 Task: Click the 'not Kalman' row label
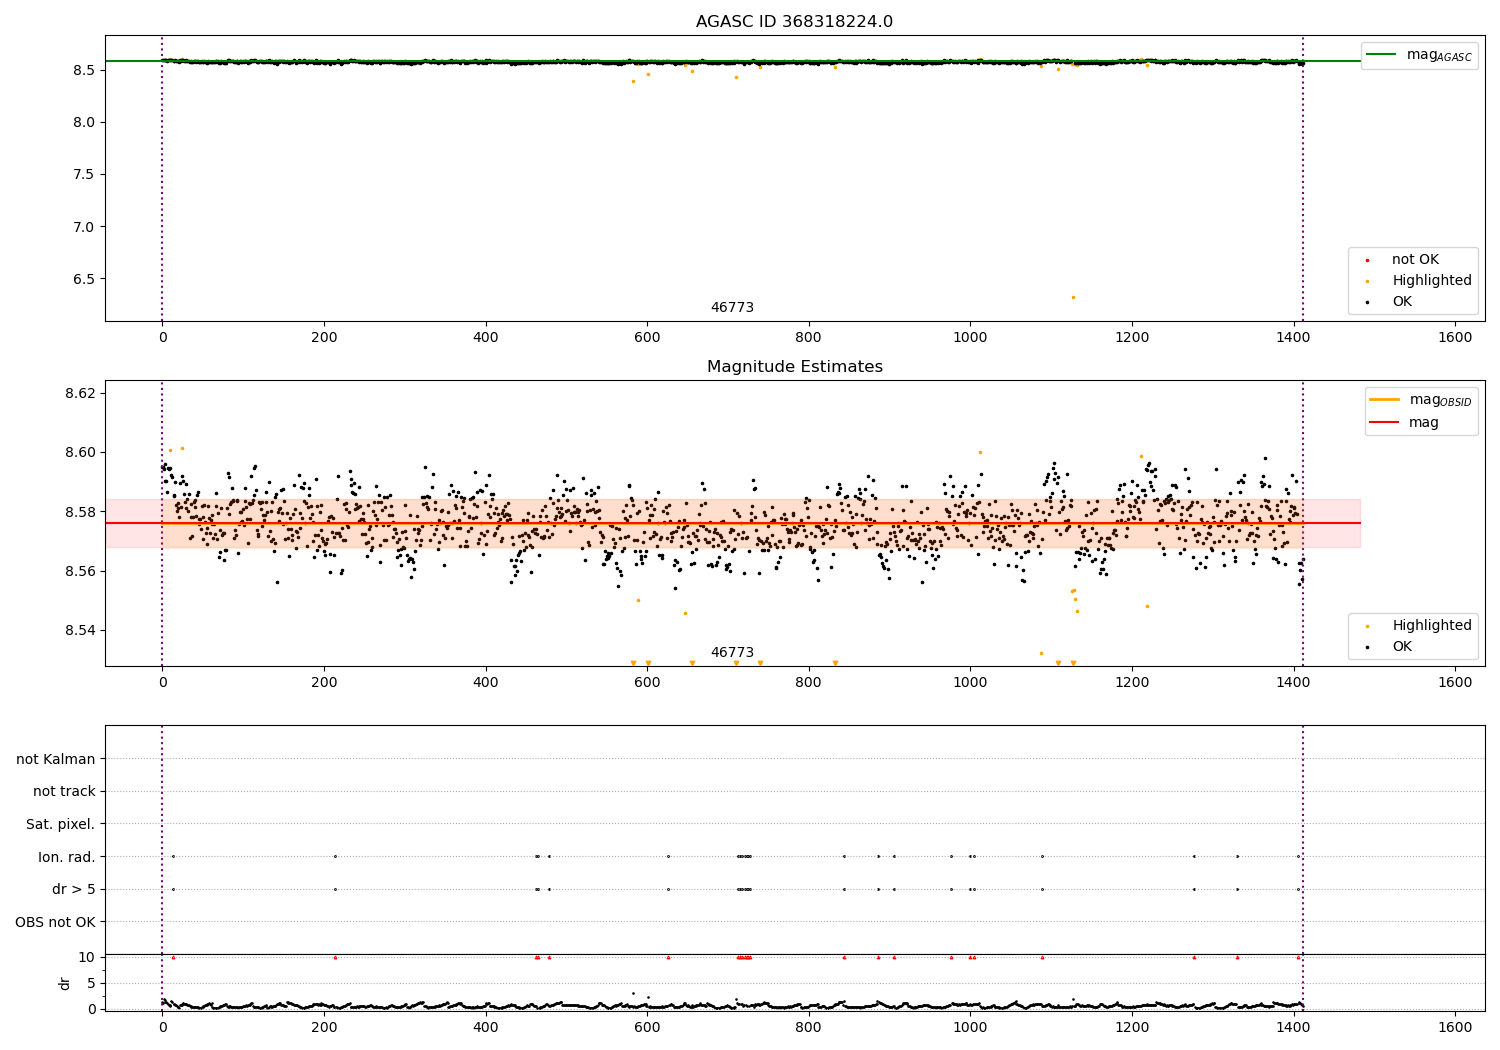(56, 759)
